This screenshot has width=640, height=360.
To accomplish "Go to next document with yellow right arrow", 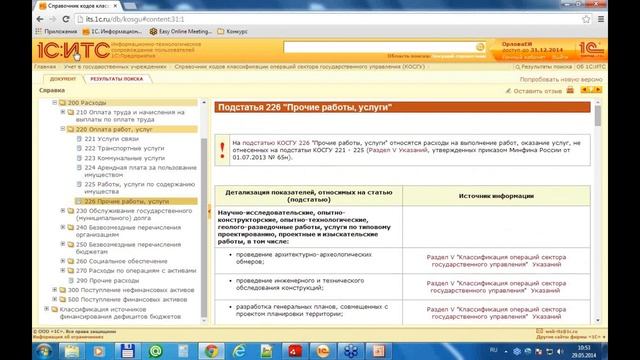I will (598, 90).
